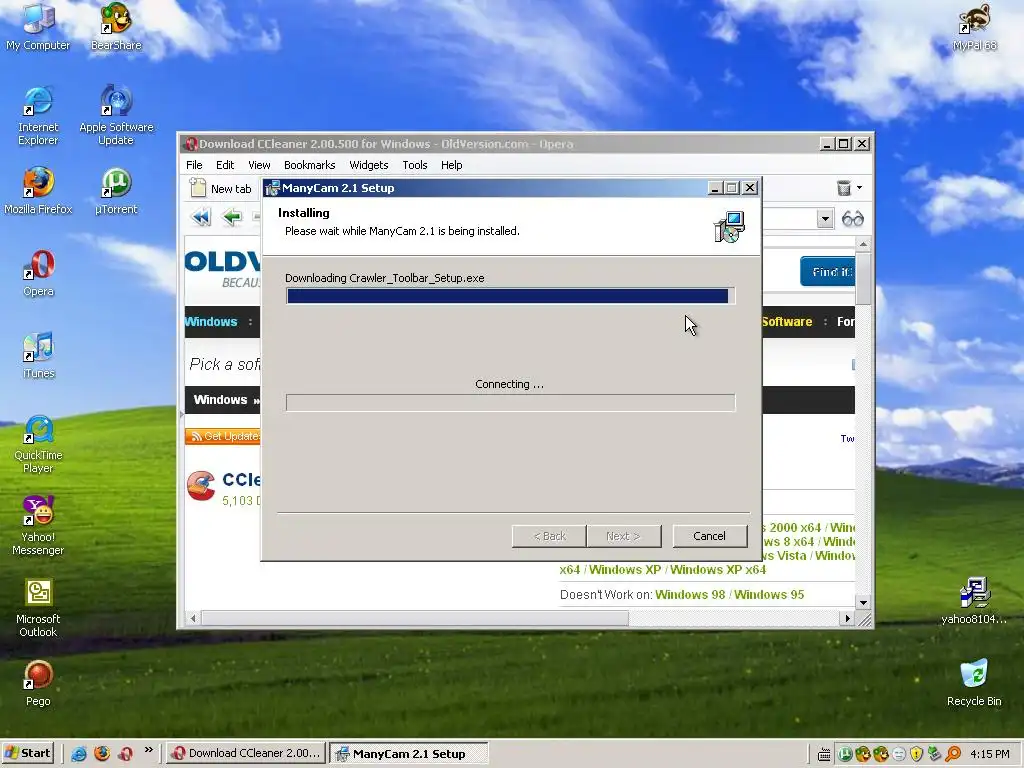
Task: Open MyPal 68 desktop icon
Action: pyautogui.click(x=974, y=26)
